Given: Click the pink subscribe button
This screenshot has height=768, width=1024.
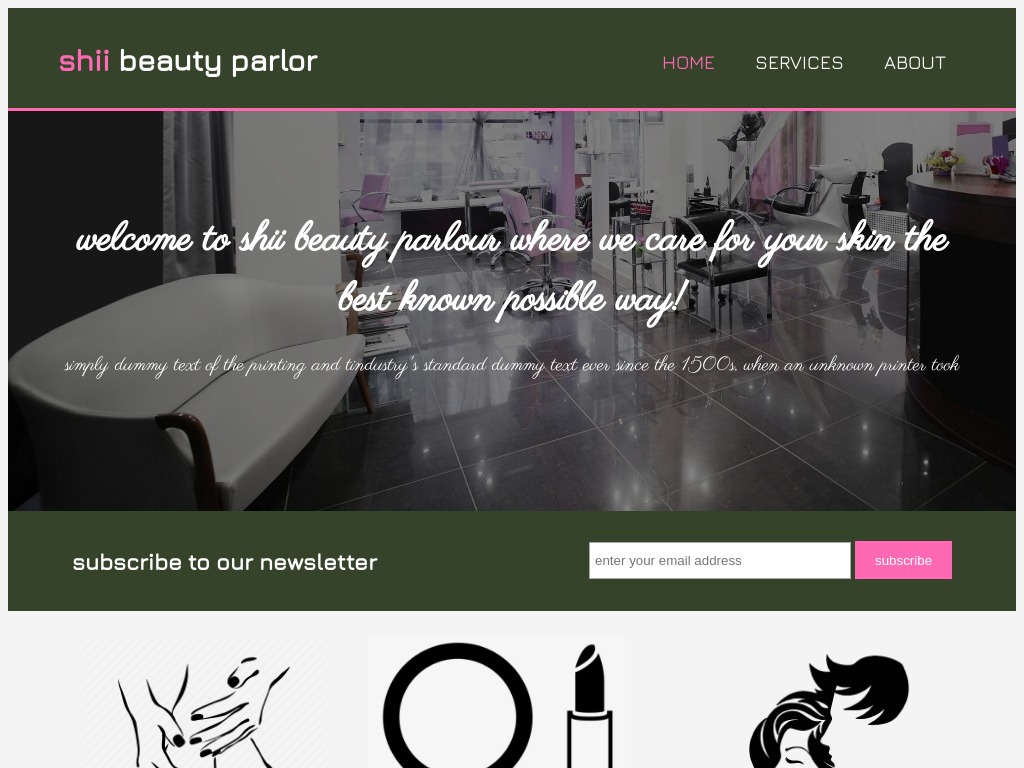Looking at the screenshot, I should point(903,560).
